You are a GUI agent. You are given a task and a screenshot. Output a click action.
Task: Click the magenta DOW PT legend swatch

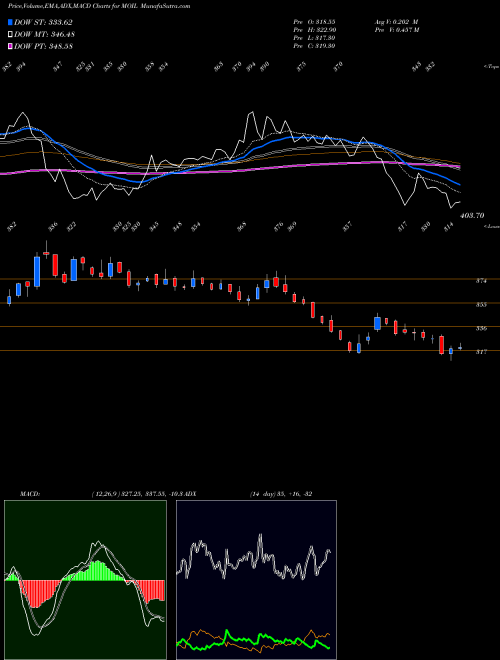point(11,46)
